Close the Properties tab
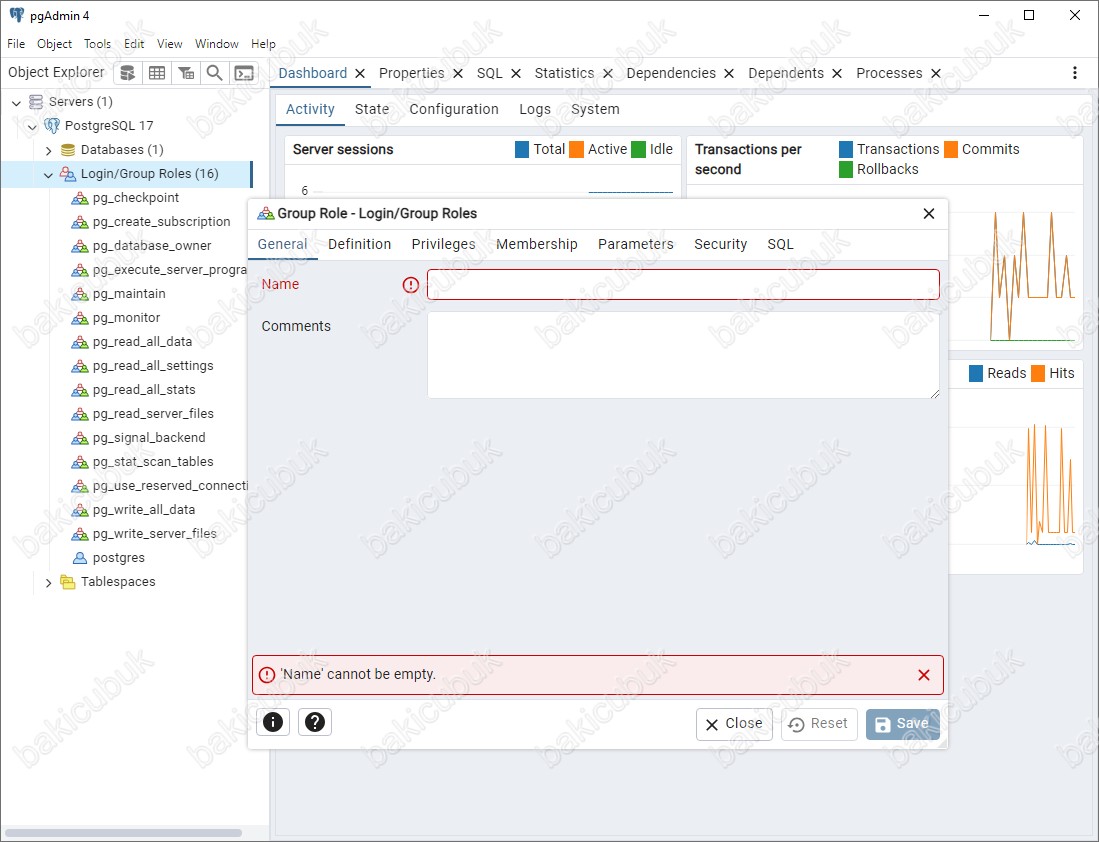 tap(458, 74)
